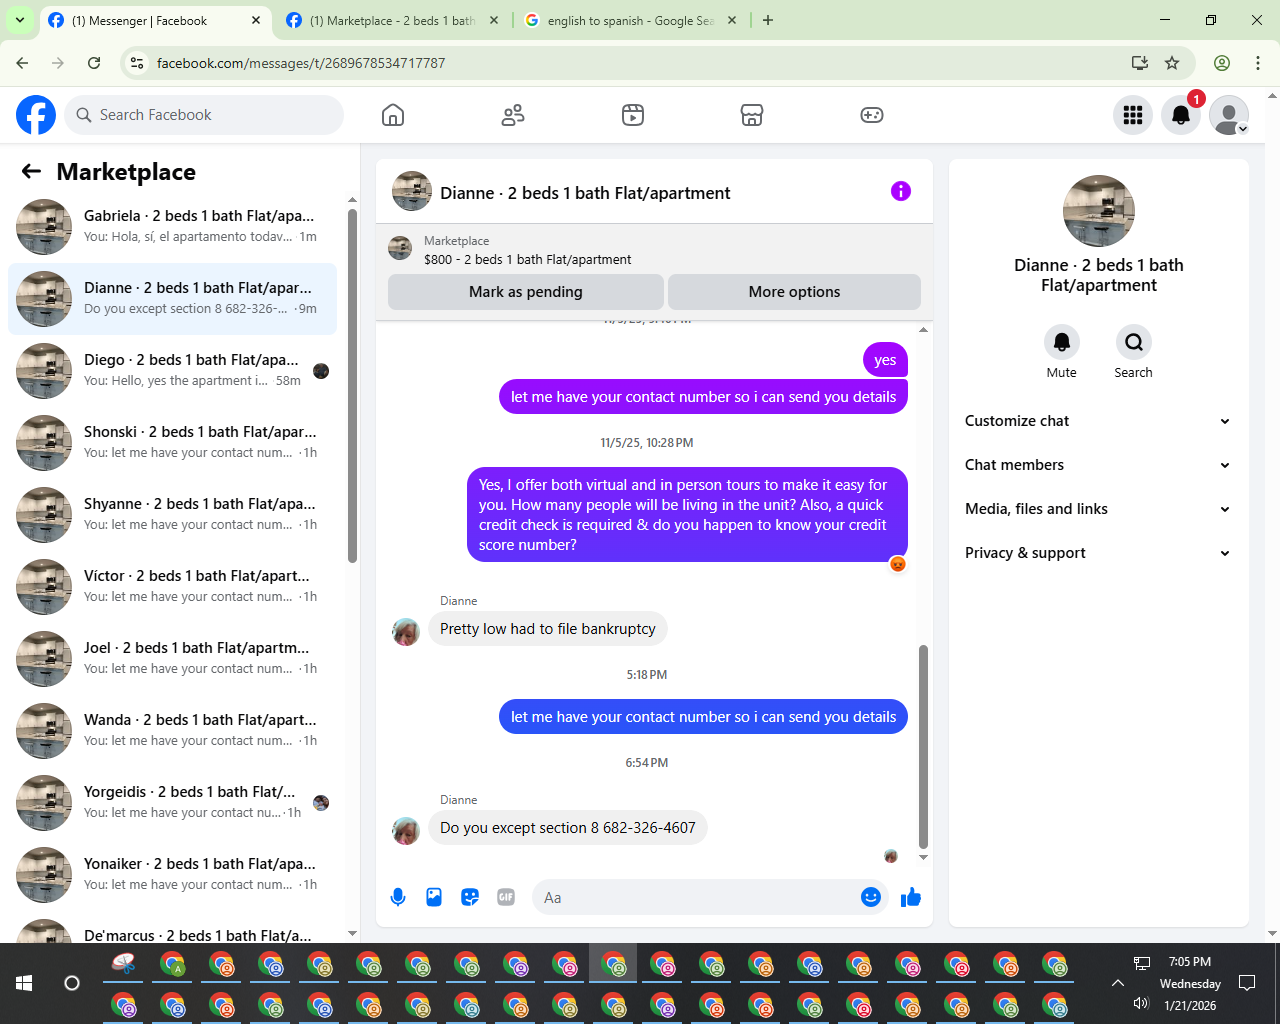
Task: Click More options button
Action: tap(794, 292)
